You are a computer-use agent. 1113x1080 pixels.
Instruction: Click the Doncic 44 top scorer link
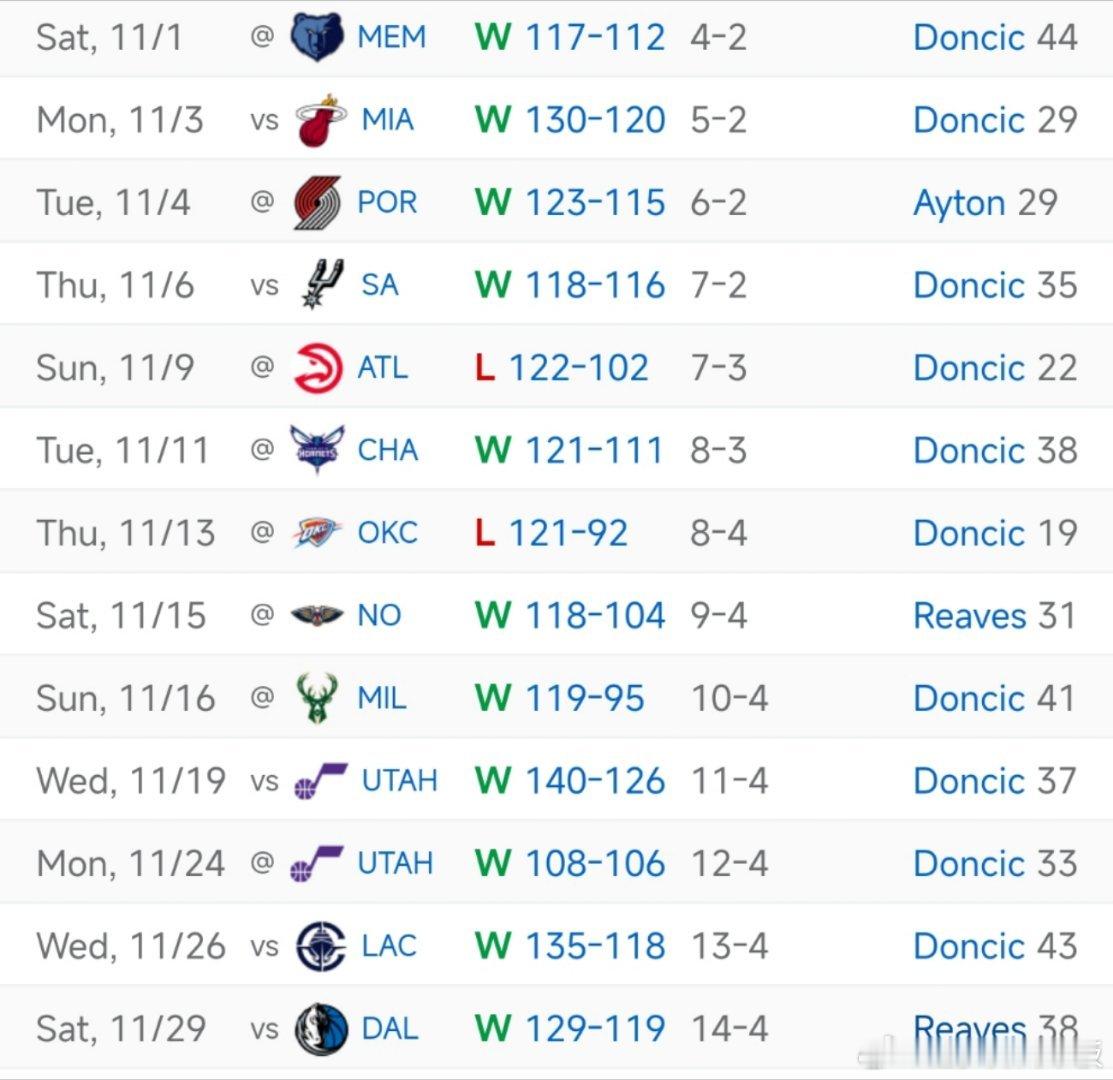995,38
